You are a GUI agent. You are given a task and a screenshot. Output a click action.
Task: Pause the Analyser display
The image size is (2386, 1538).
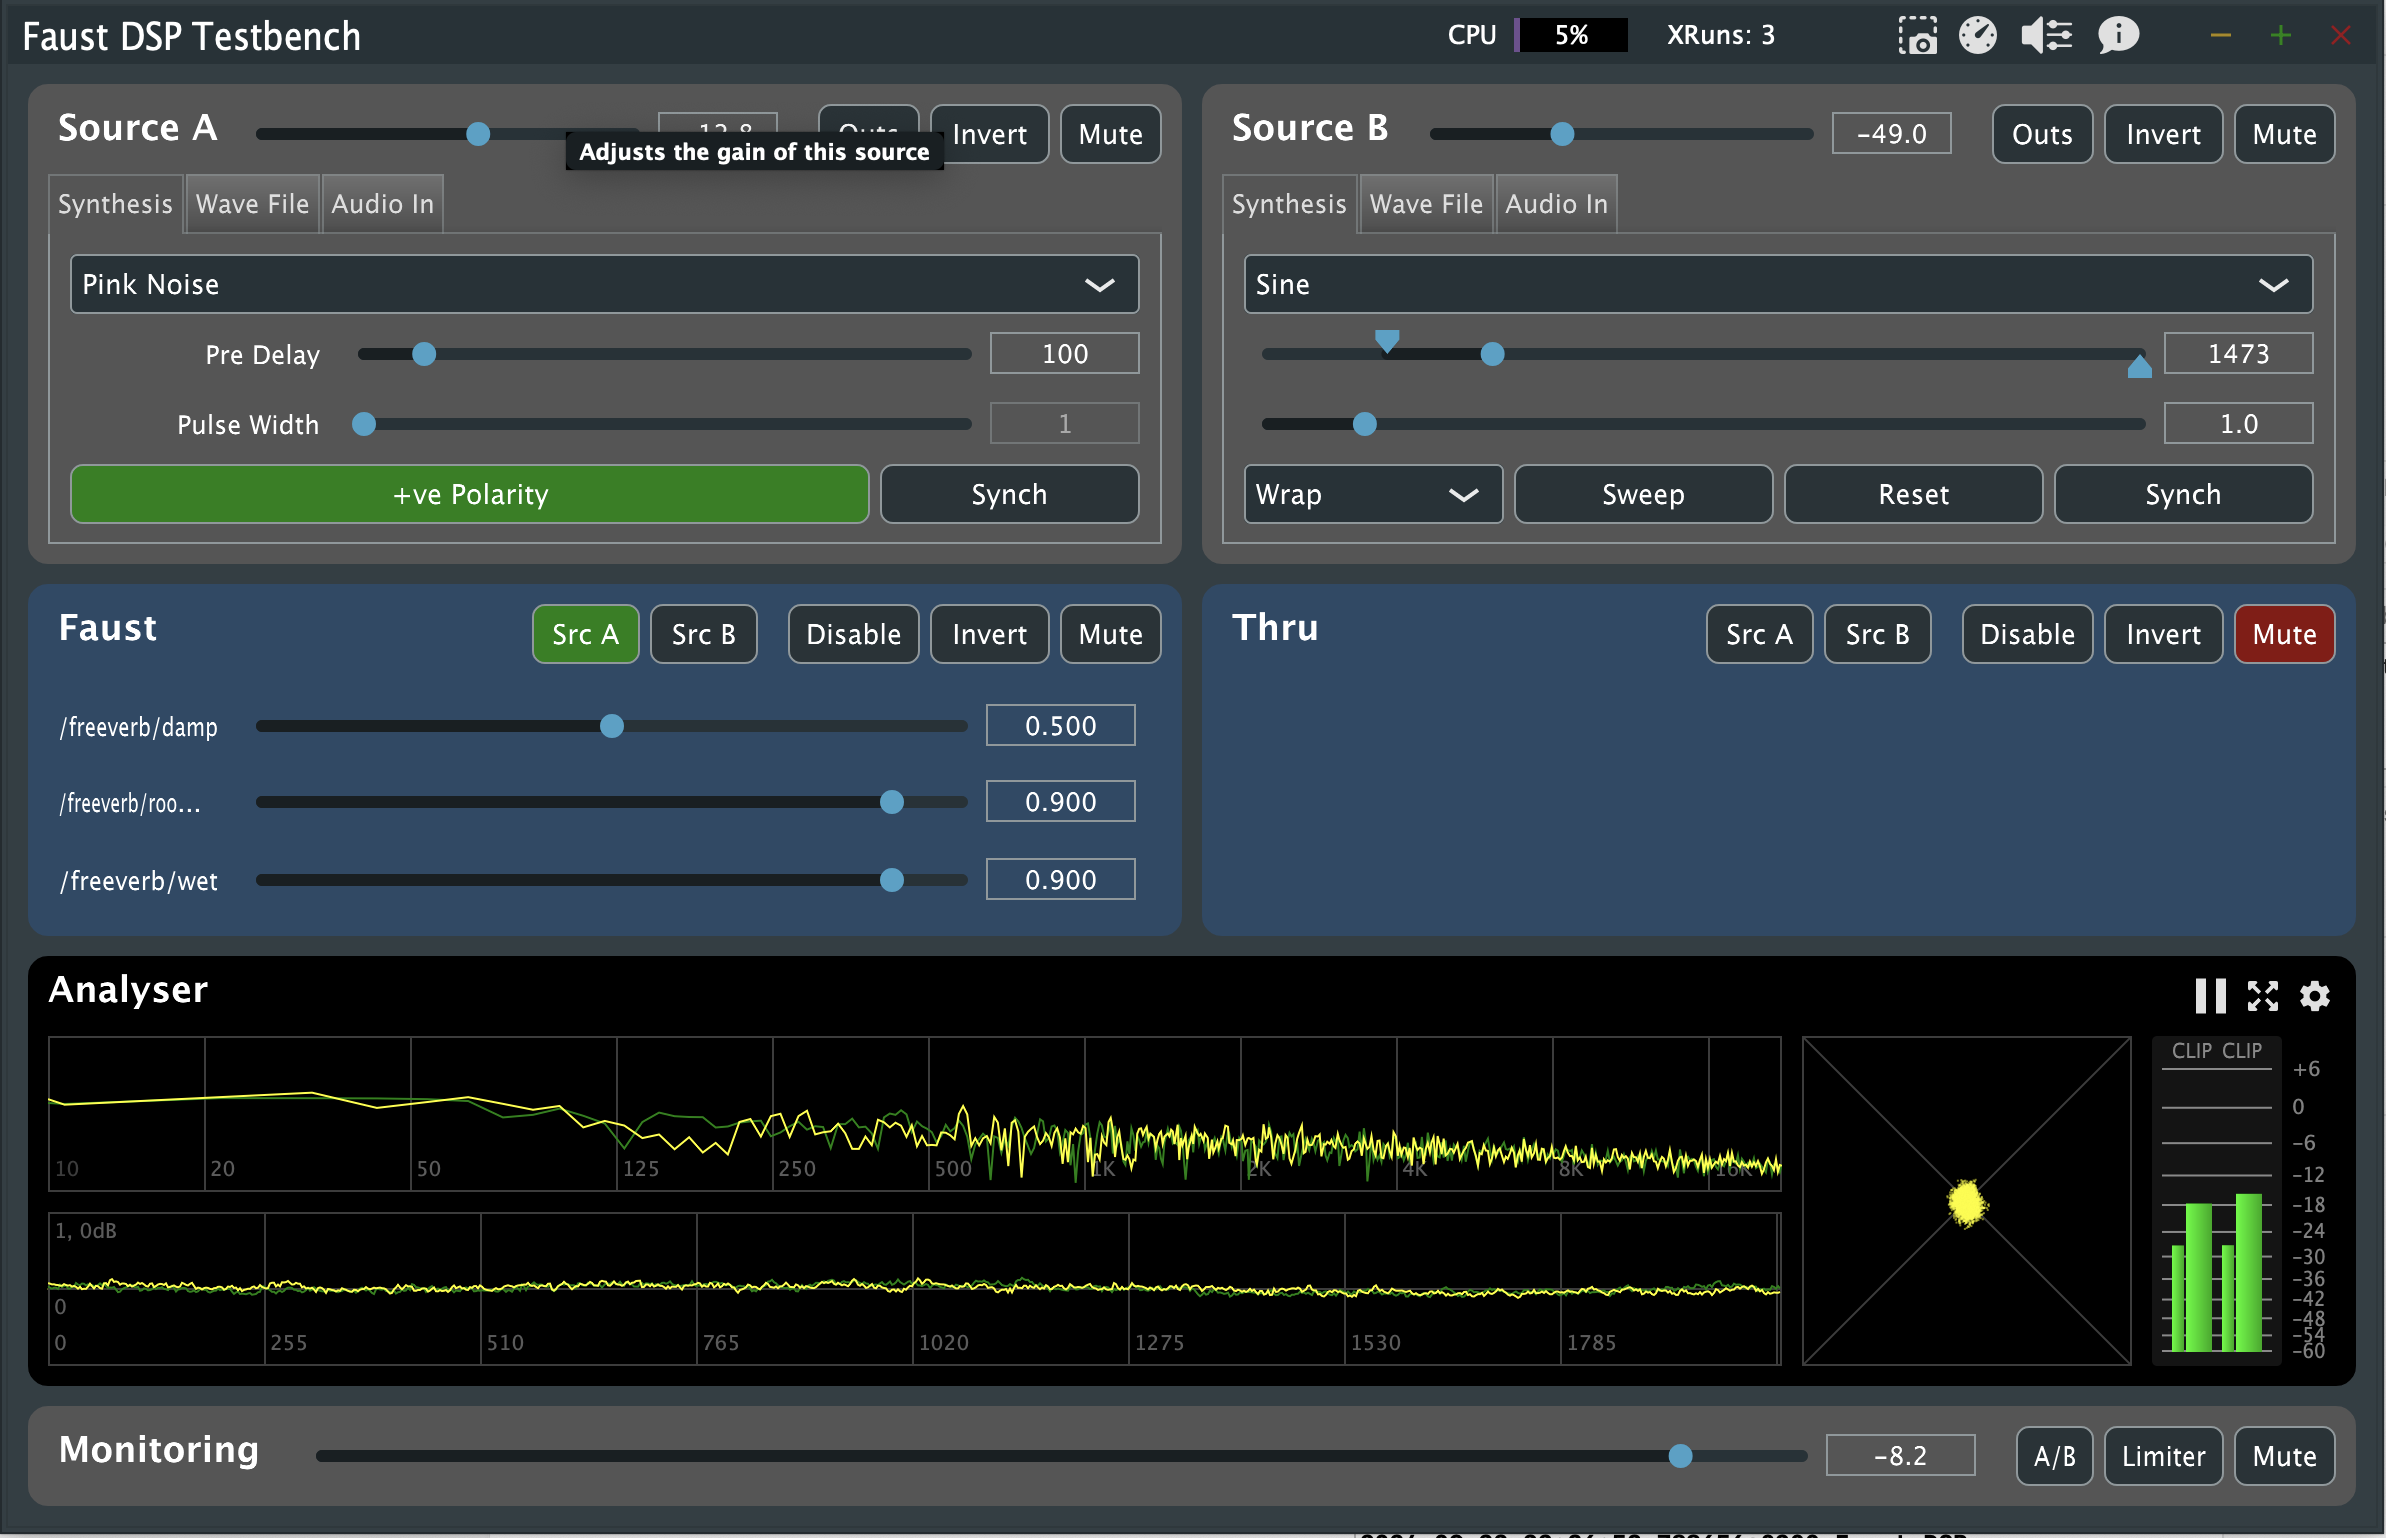pyautogui.click(x=2209, y=996)
